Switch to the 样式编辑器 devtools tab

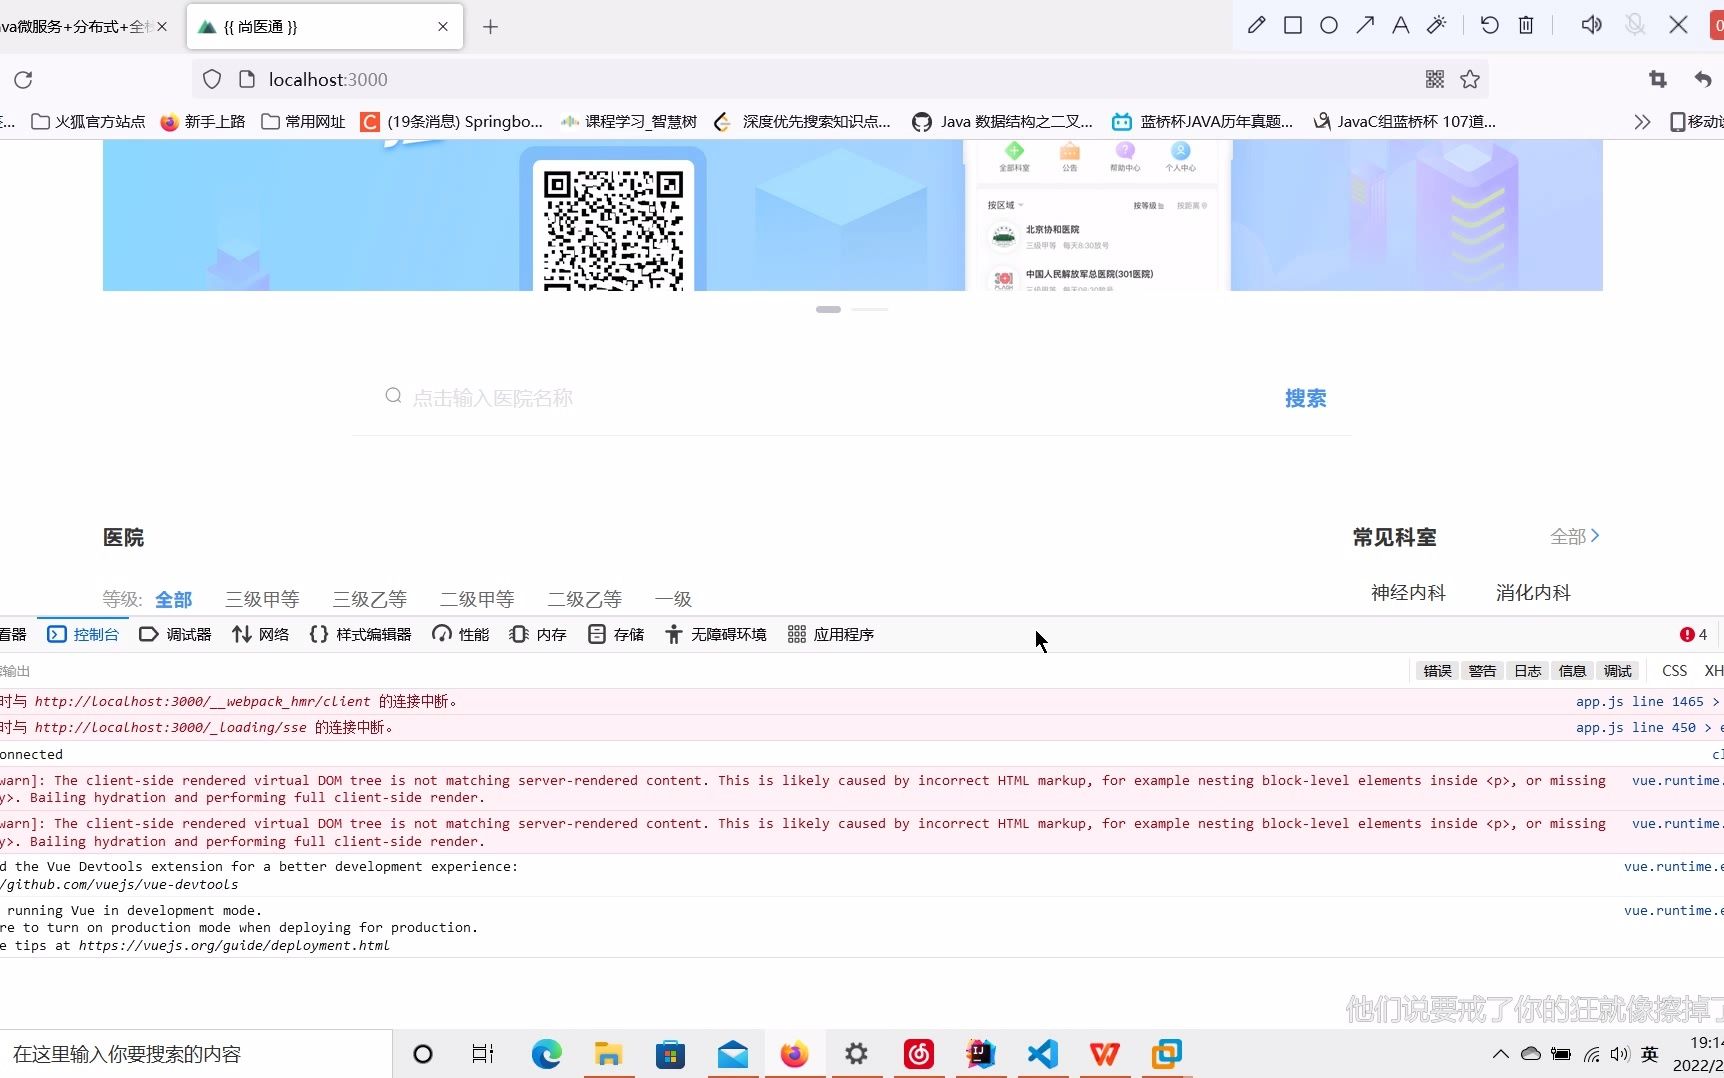pyautogui.click(x=361, y=634)
